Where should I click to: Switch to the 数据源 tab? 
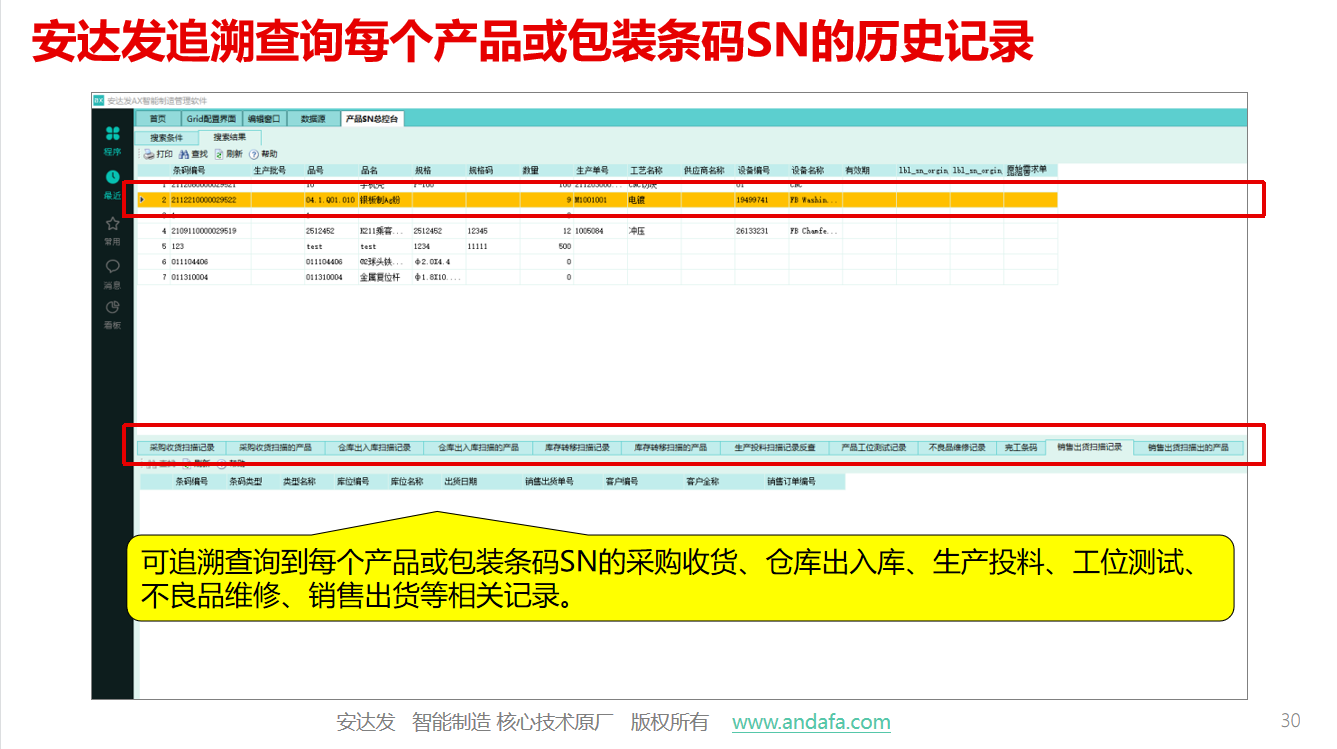point(313,119)
